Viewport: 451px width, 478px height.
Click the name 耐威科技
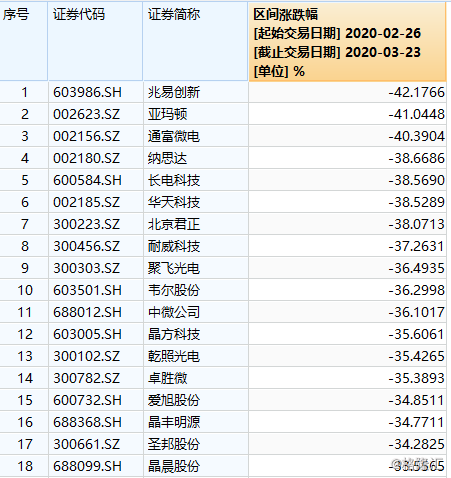coord(174,246)
